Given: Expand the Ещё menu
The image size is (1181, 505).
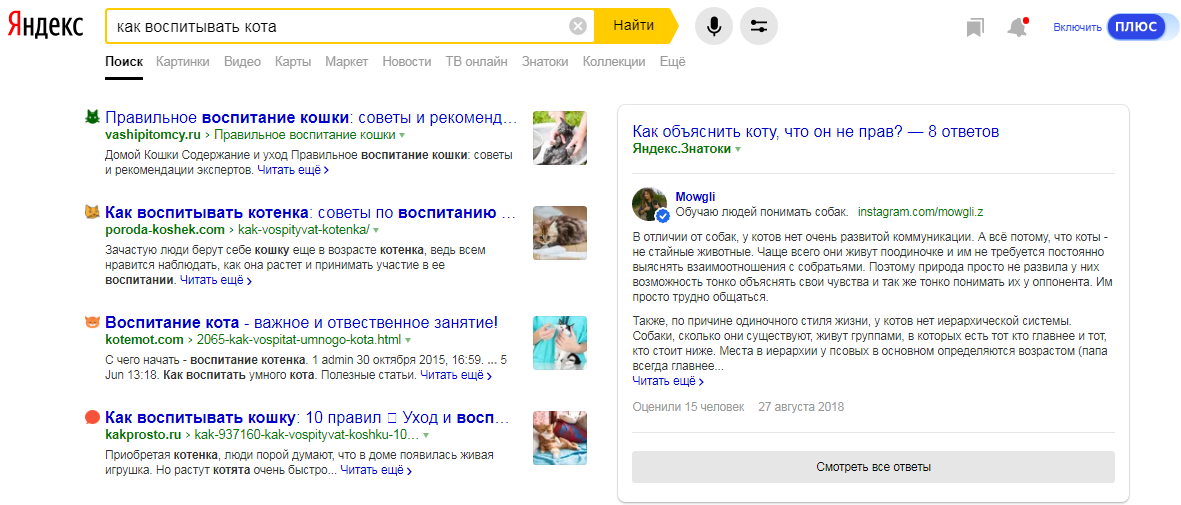Looking at the screenshot, I should click(x=673, y=62).
